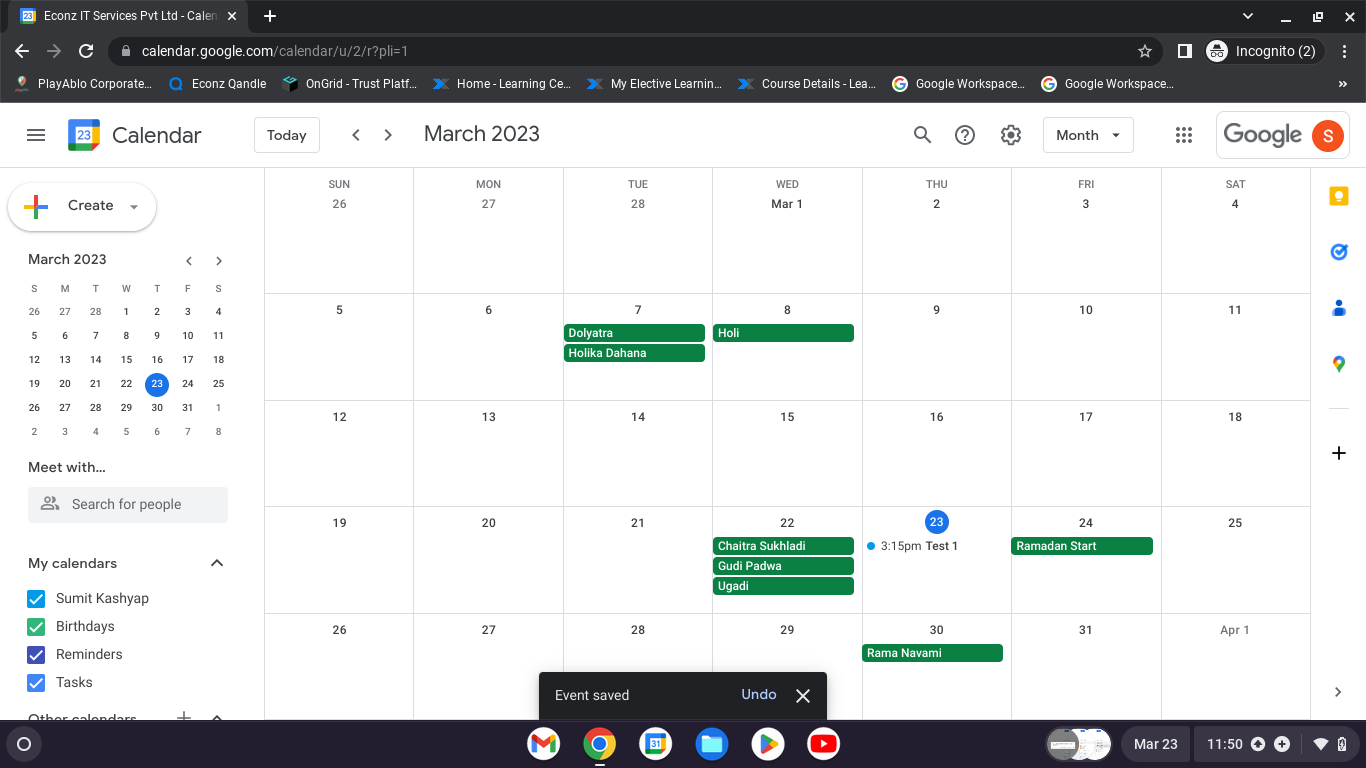1366x768 pixels.
Task: Mini calendar previous month arrow
Action: tap(189, 261)
